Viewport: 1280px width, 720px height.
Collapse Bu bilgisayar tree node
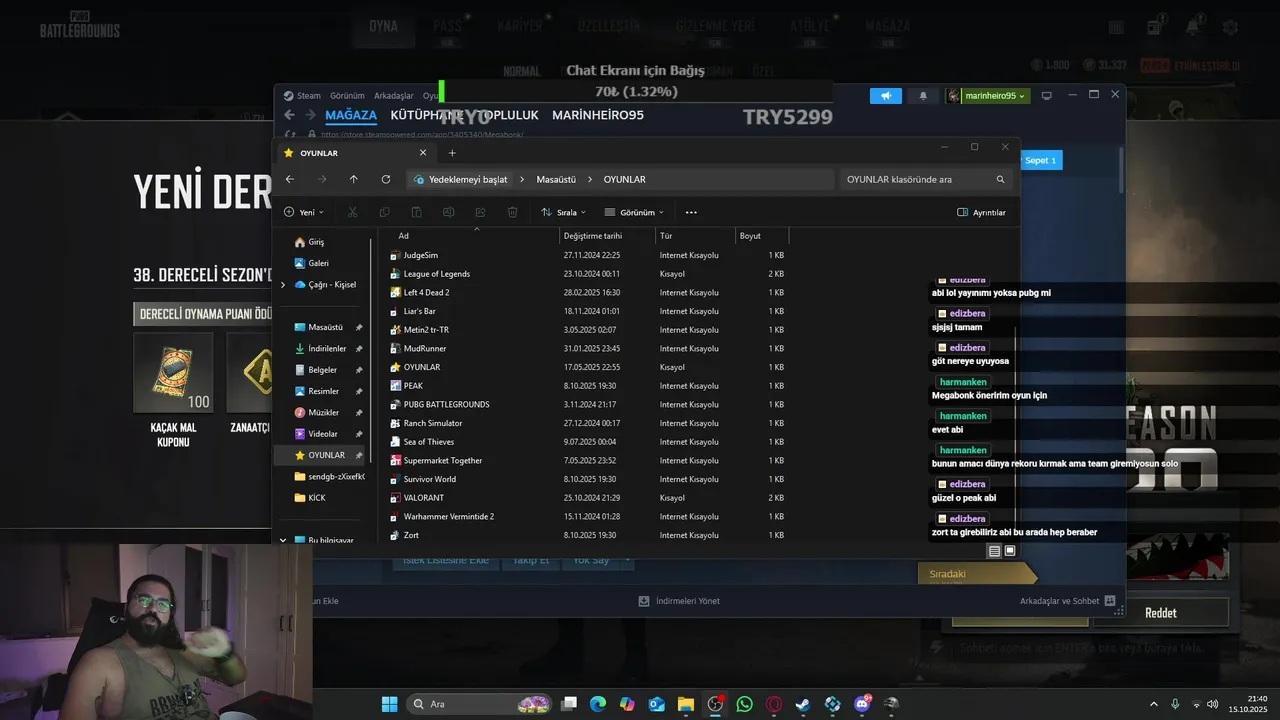283,540
